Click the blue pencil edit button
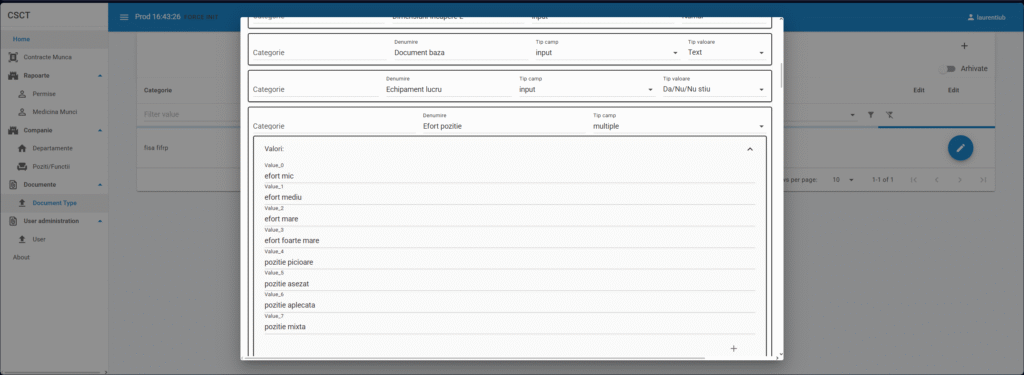Viewport: 1024px width, 375px height. click(x=961, y=148)
